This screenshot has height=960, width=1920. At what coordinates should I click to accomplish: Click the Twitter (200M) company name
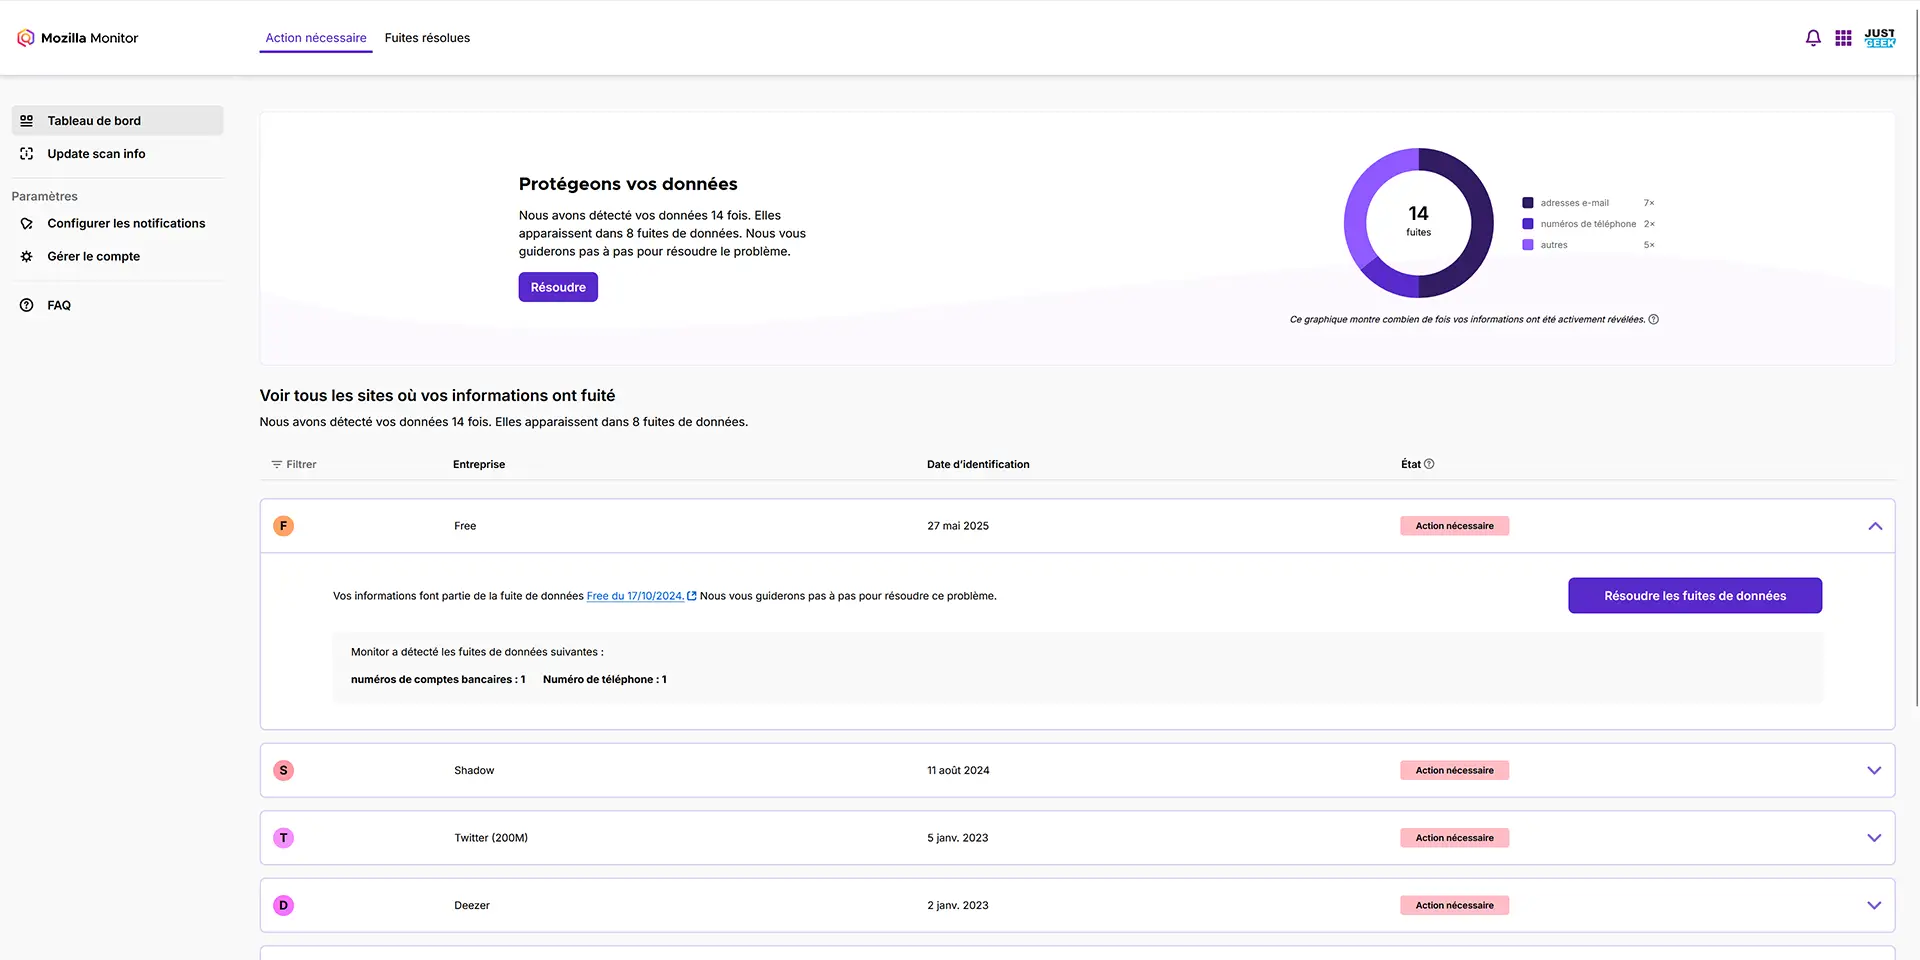tap(491, 838)
